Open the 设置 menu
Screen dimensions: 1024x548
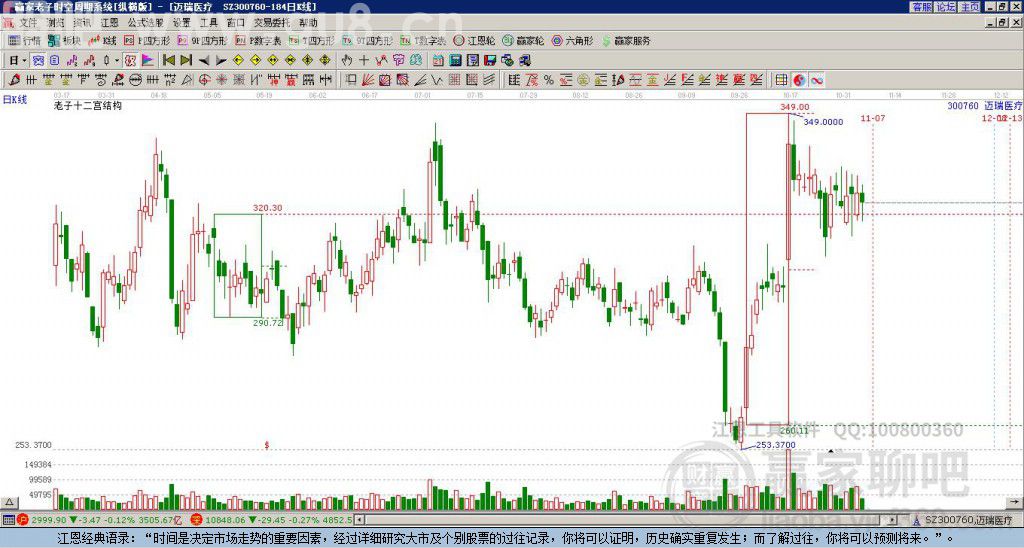[x=182, y=23]
